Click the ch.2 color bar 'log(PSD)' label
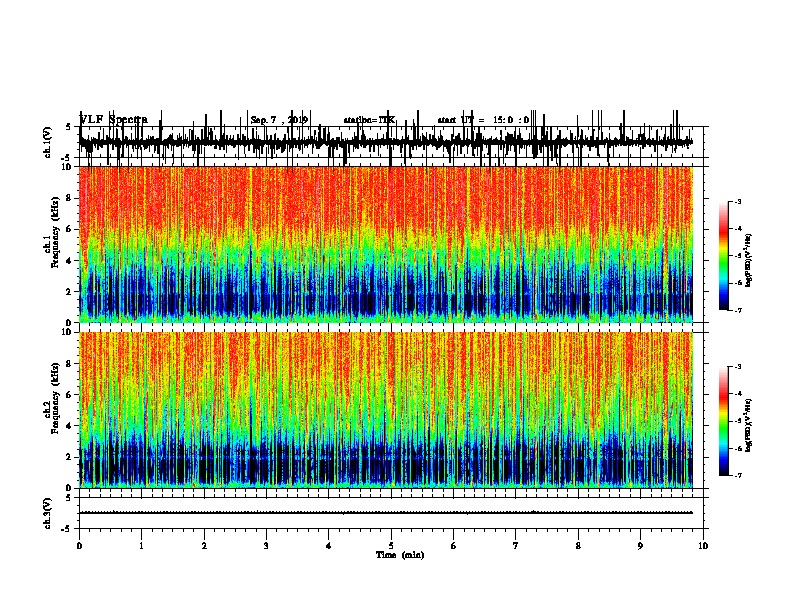 coord(748,425)
